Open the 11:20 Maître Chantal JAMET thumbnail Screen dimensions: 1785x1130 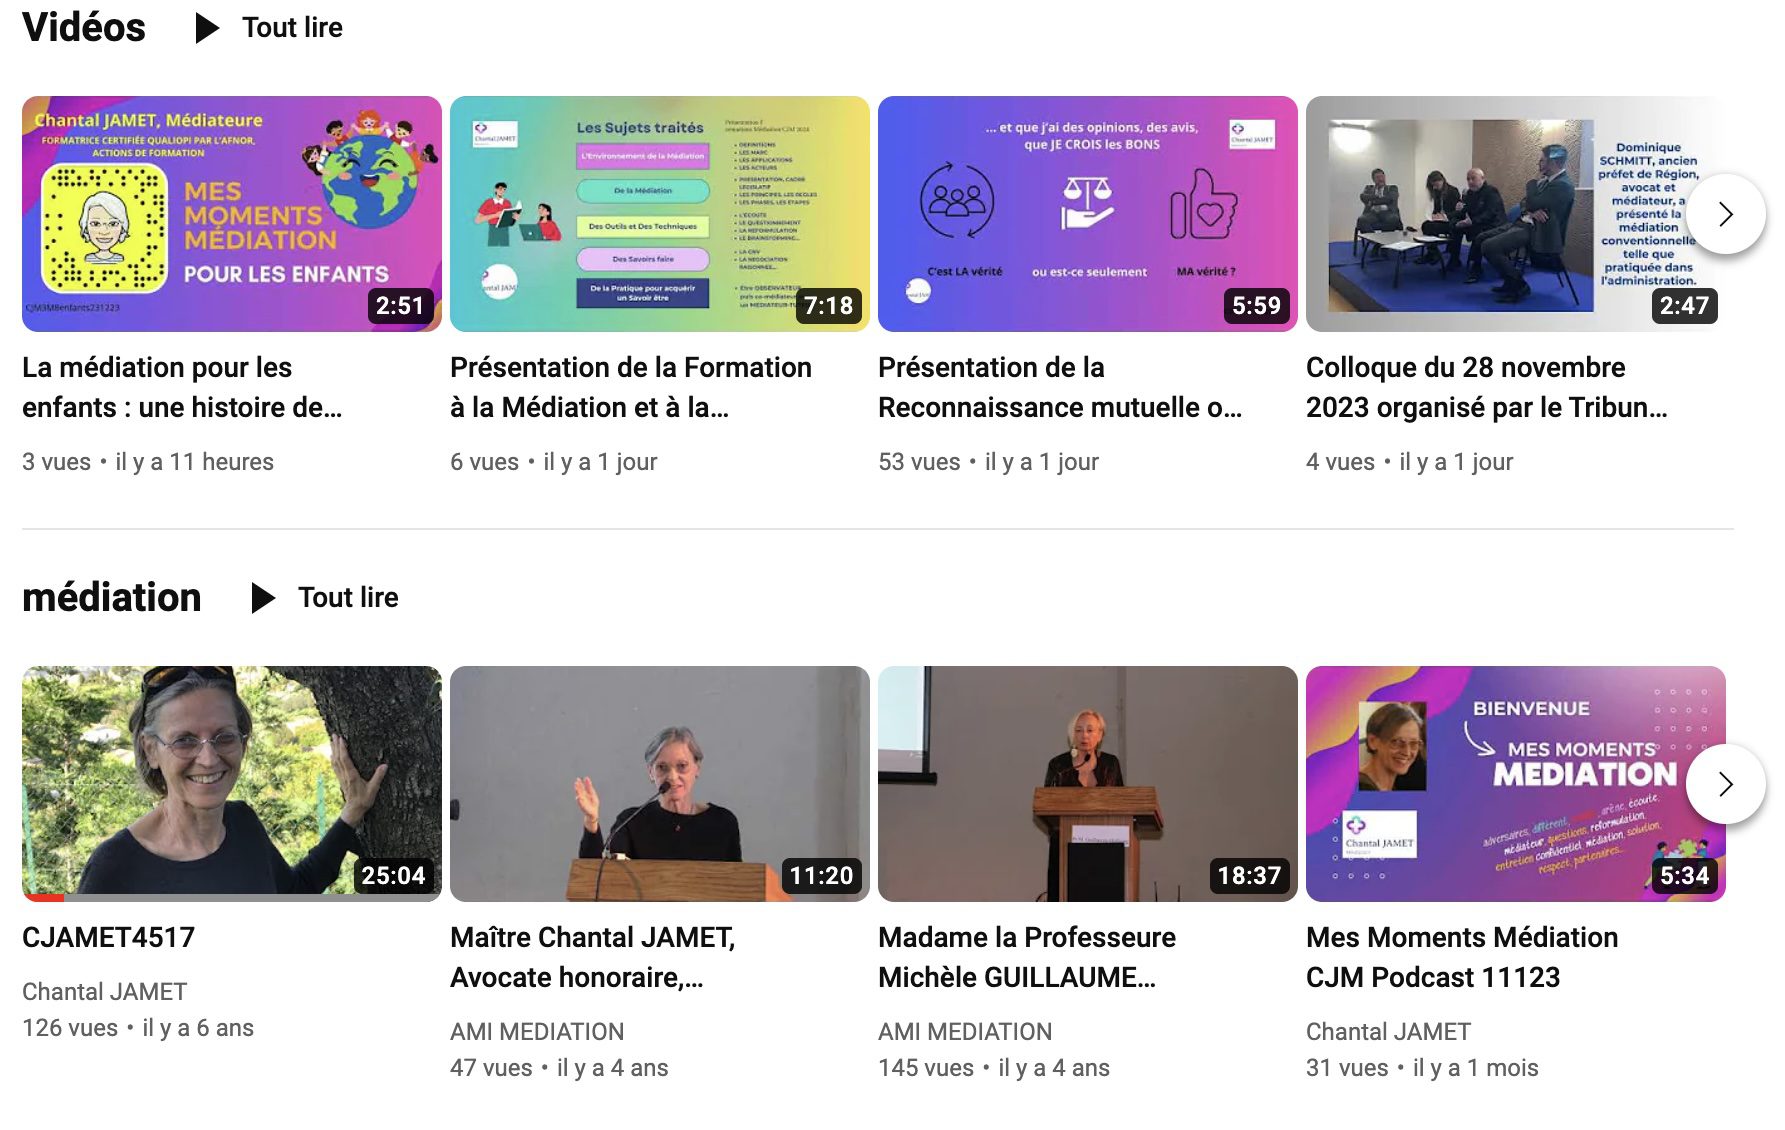(660, 784)
